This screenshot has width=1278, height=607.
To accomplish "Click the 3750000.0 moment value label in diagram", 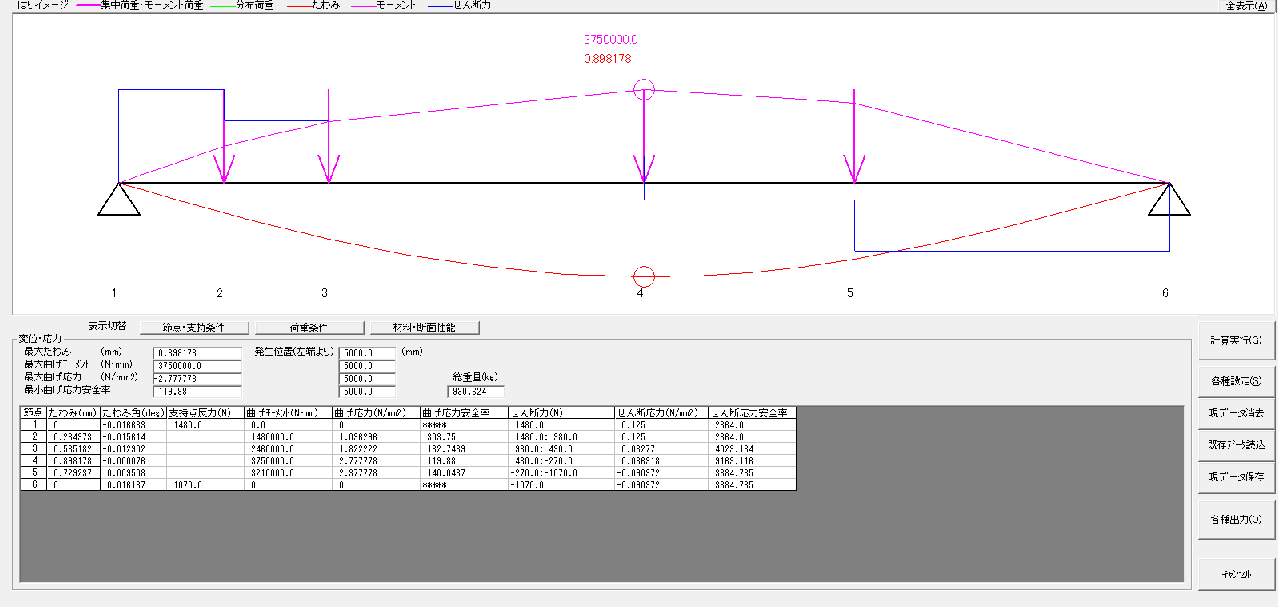I will [611, 40].
